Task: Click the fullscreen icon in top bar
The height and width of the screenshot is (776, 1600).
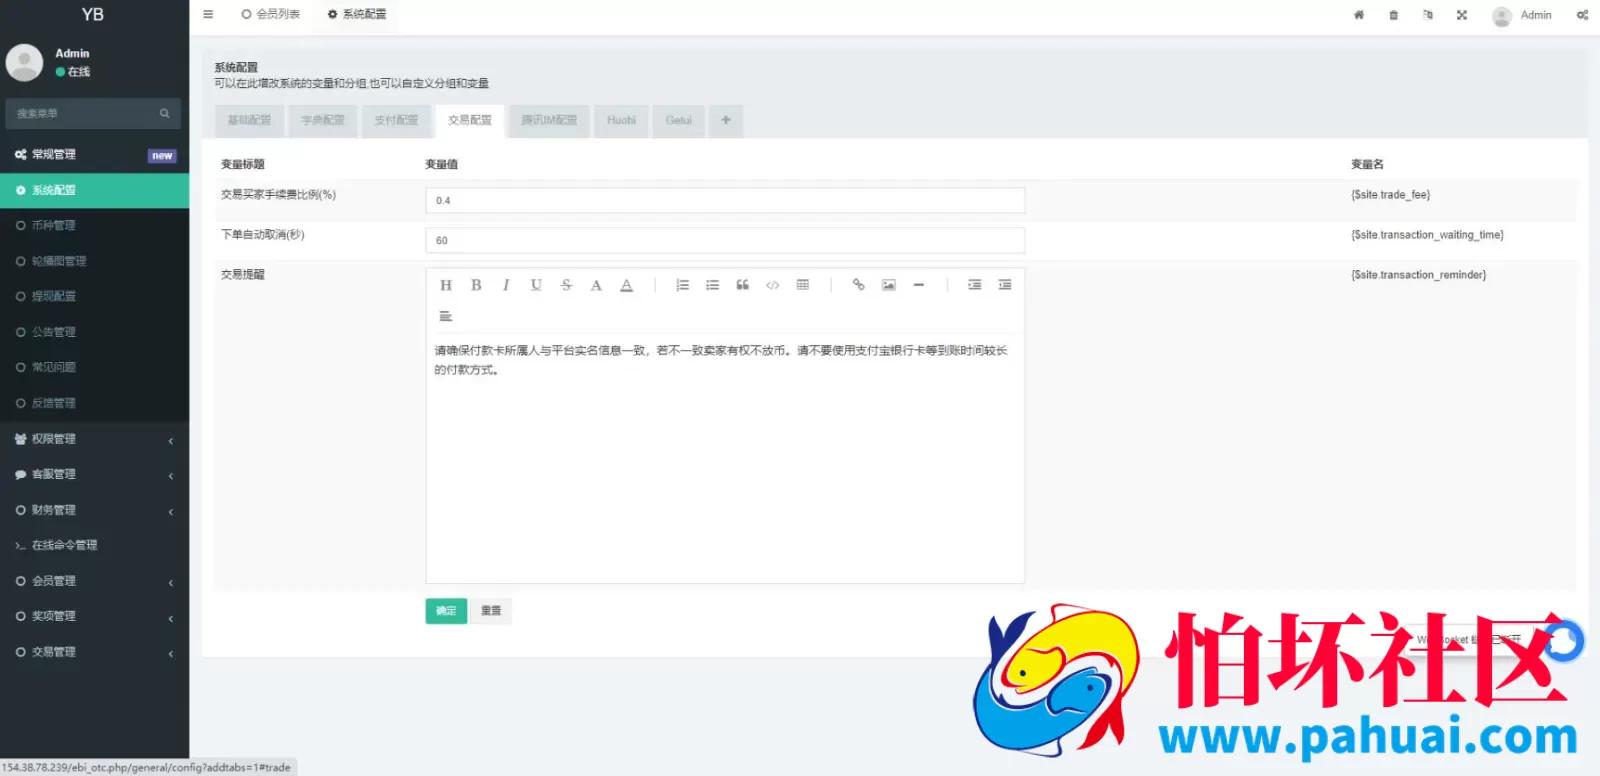Action: click(1462, 15)
